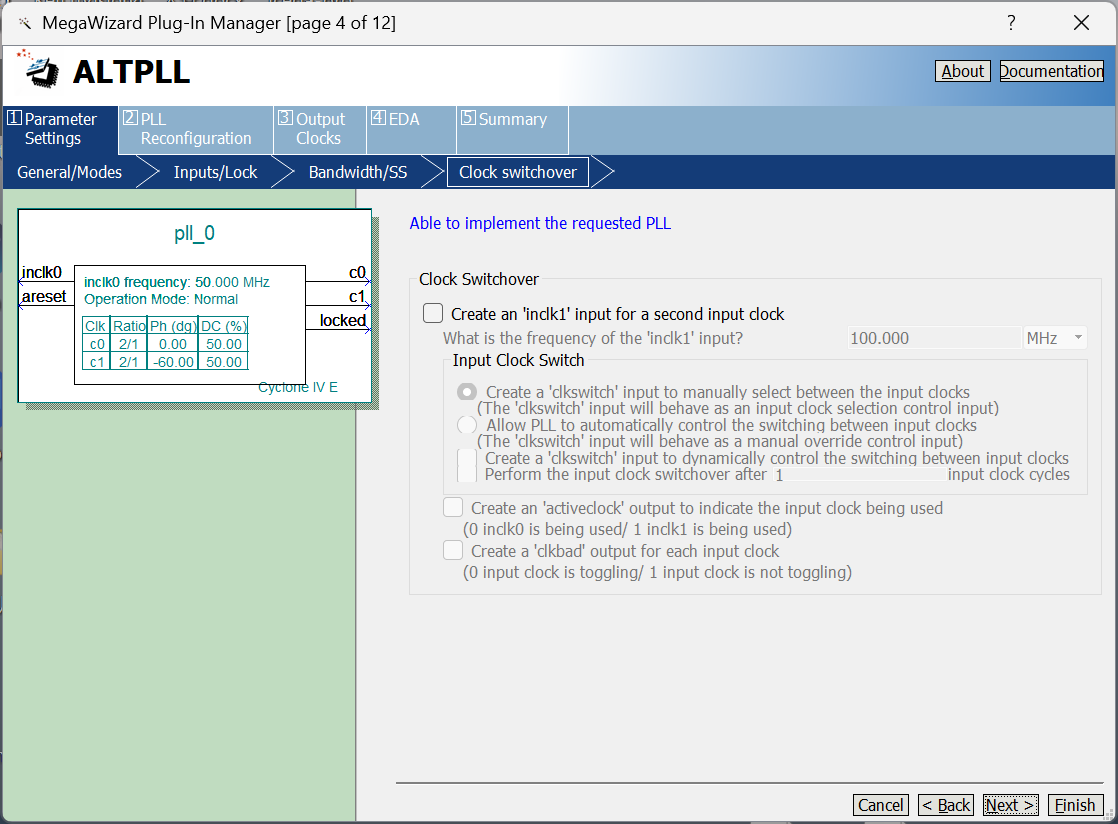Select the Clock switchover step

coord(518,172)
